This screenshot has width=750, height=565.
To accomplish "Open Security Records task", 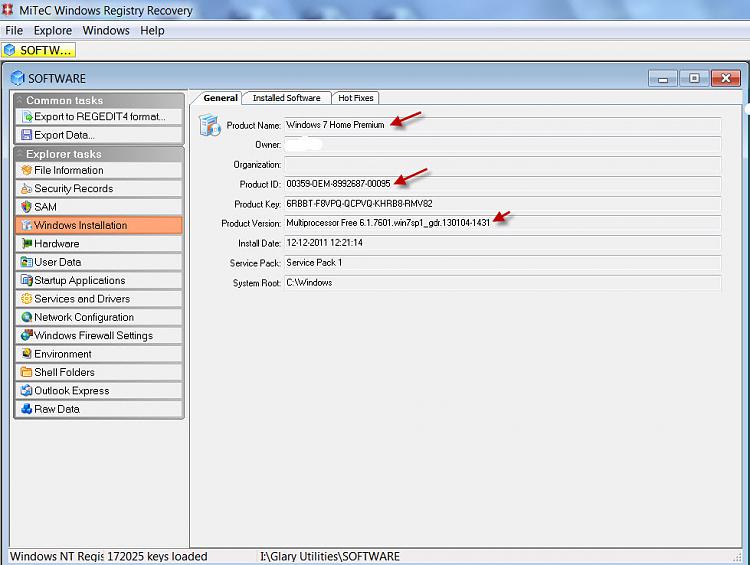I will pos(99,188).
